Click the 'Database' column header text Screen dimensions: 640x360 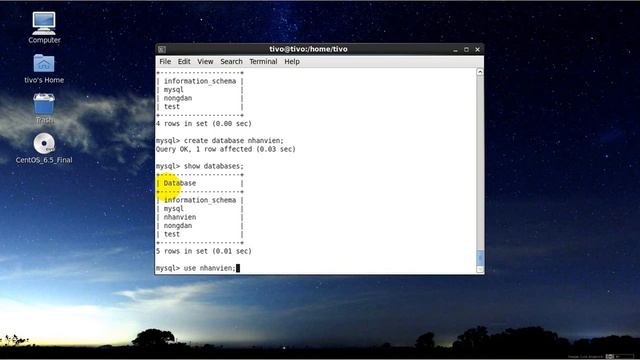[180, 183]
